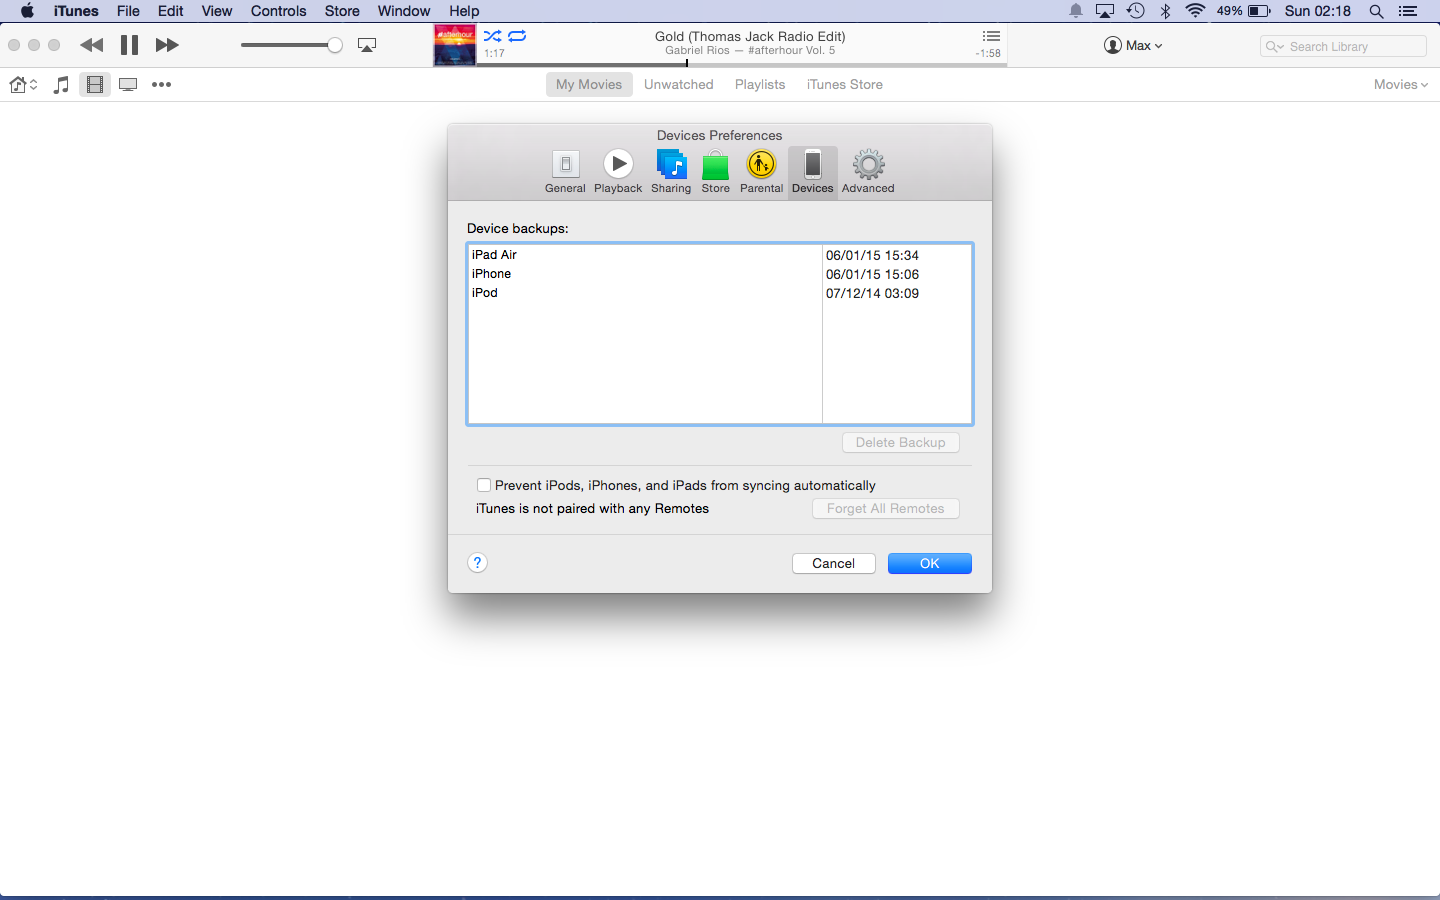This screenshot has width=1440, height=900.
Task: Open AirPlay display menu bar icon
Action: pos(1105,11)
